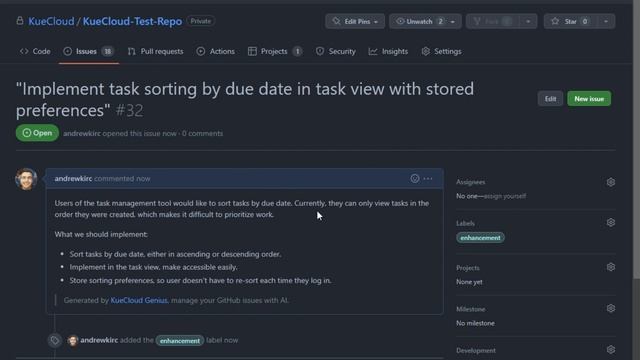
Task: Open andrewkirc profile from issue header
Action: pyautogui.click(x=82, y=133)
